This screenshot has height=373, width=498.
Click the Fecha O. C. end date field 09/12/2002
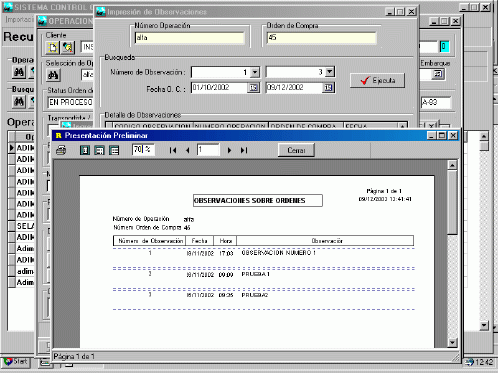(x=294, y=88)
